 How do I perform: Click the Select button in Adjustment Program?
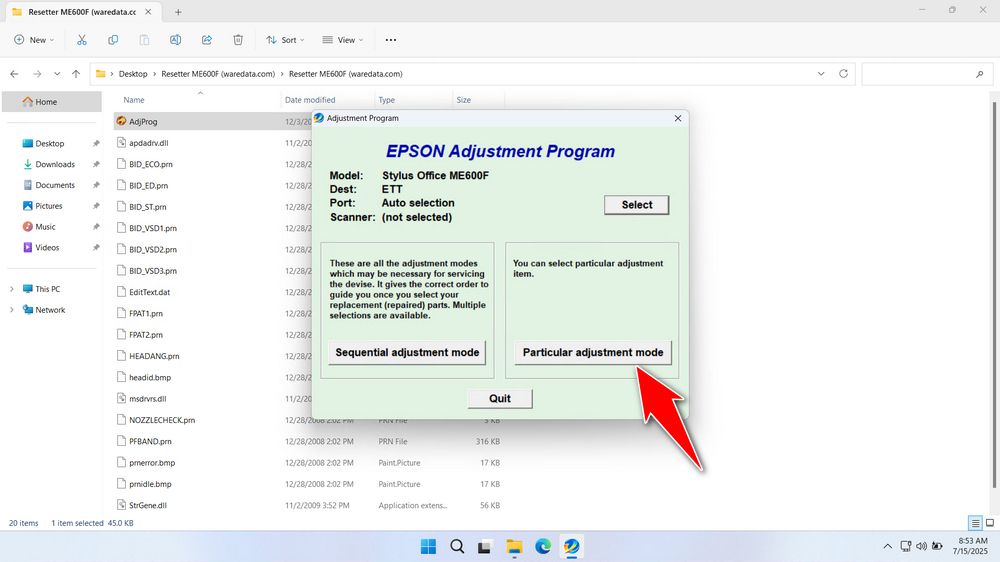(636, 205)
